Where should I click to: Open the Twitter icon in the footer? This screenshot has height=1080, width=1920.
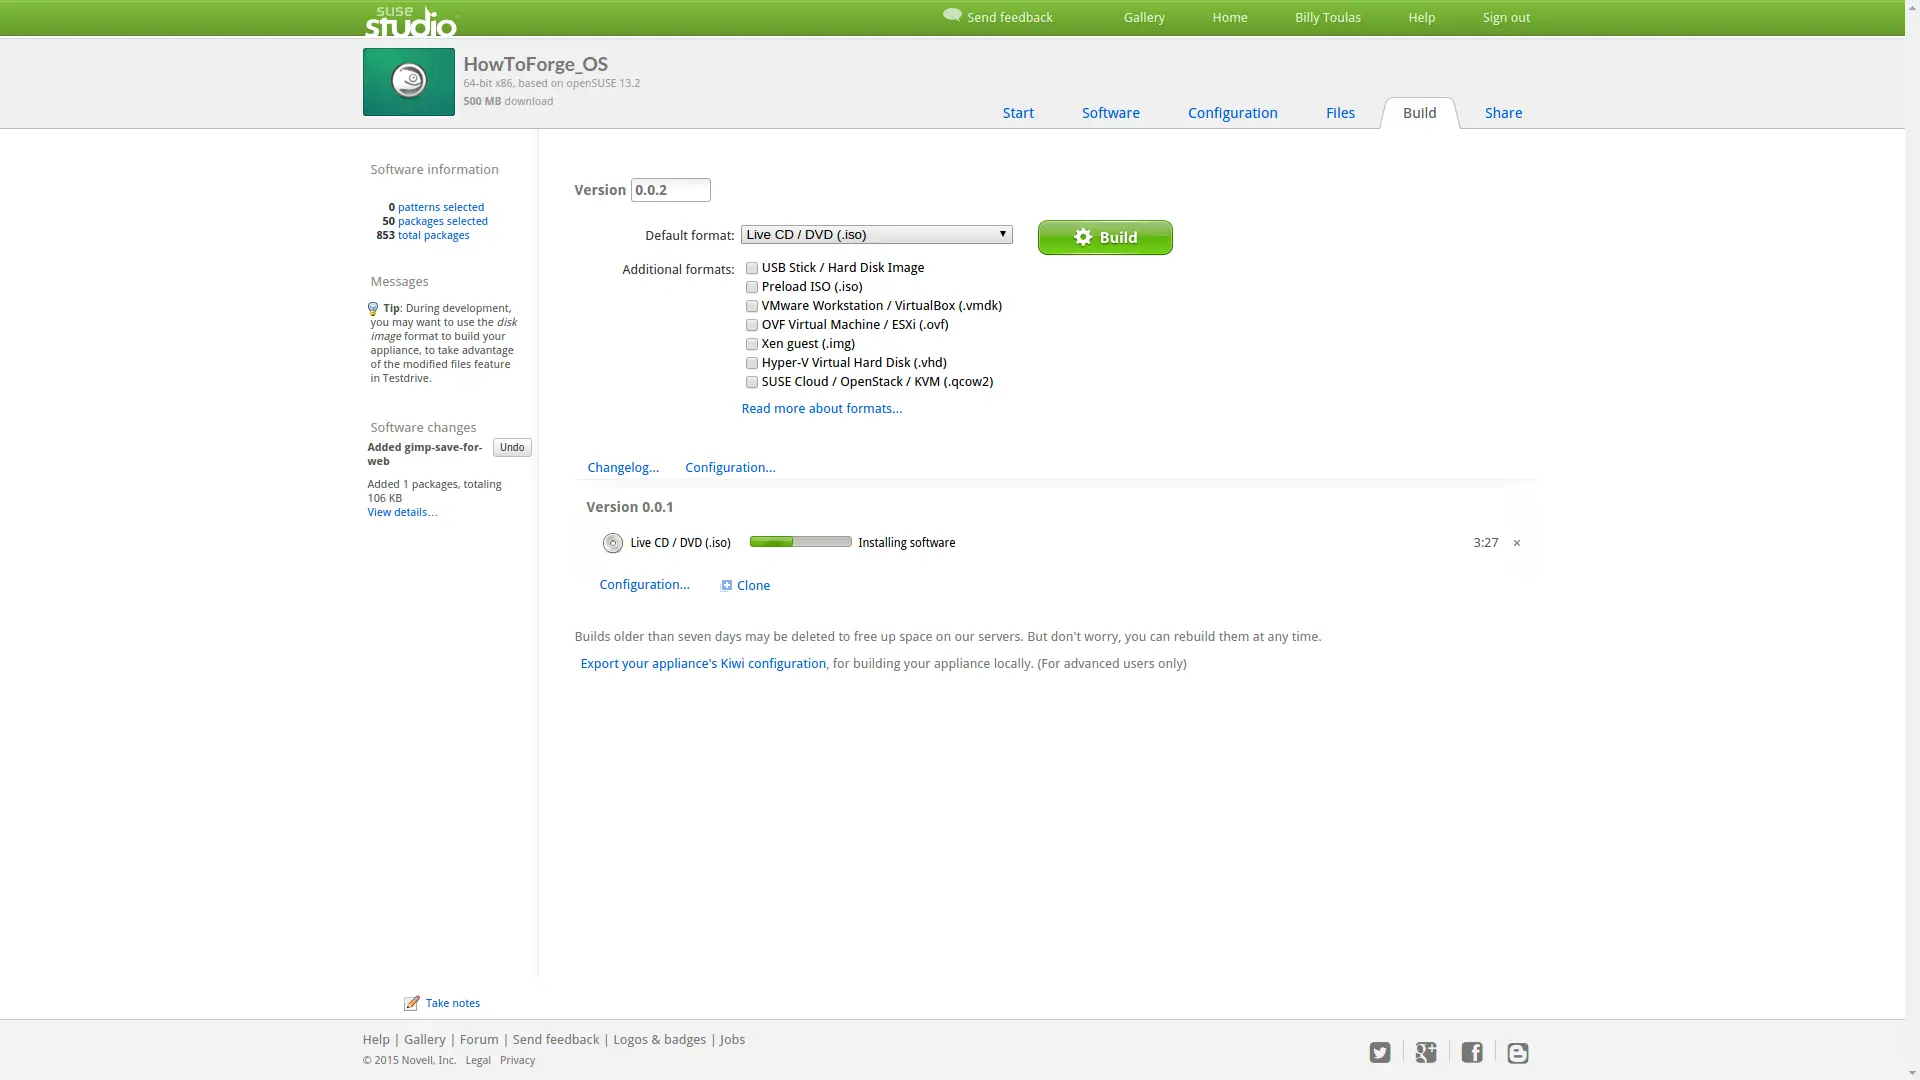(1380, 1053)
